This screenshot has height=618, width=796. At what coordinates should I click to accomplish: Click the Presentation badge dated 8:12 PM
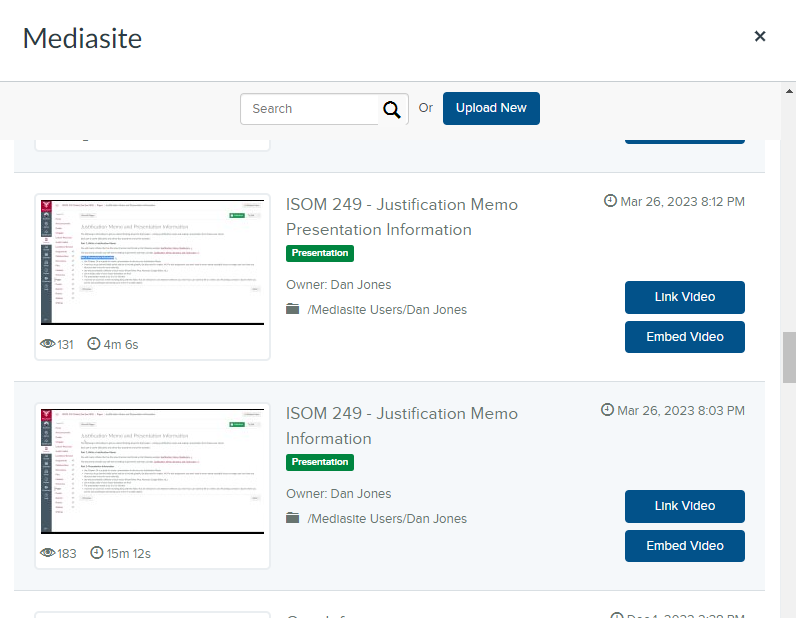pyautogui.click(x=320, y=253)
